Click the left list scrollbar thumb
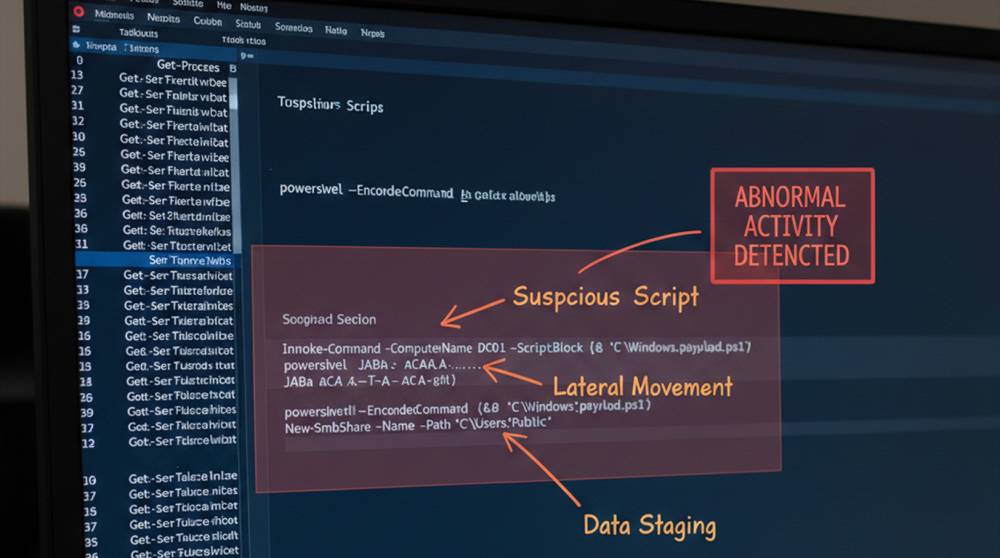Image resolution: width=1000 pixels, height=558 pixels. pyautogui.click(x=233, y=165)
